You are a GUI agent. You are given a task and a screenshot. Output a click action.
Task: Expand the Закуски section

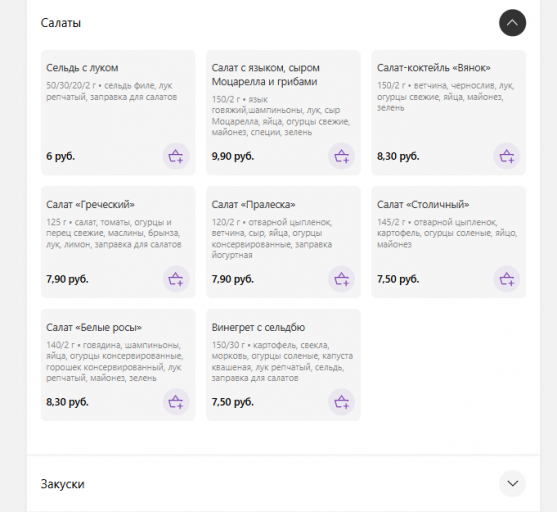[x=512, y=484]
